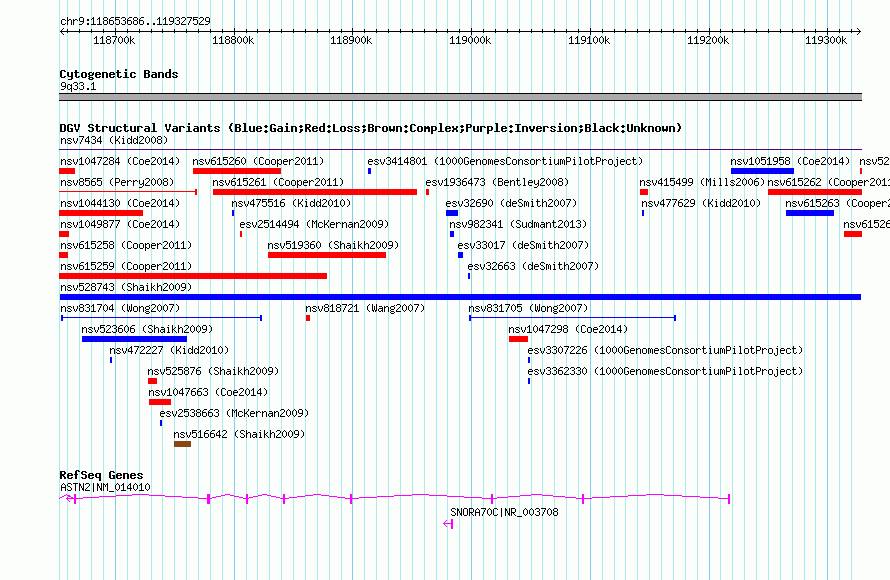The height and width of the screenshot is (580, 890).
Task: Open nsv1047298 (Coe2014) label
Action: point(568,329)
